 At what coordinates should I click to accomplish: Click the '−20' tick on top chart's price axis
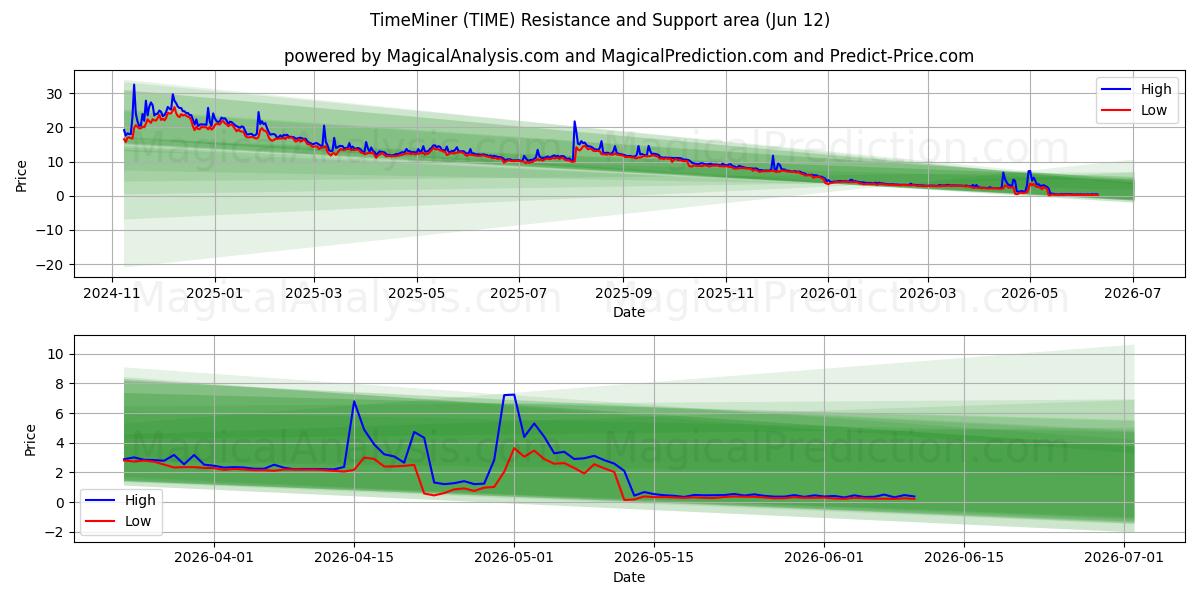coord(52,265)
